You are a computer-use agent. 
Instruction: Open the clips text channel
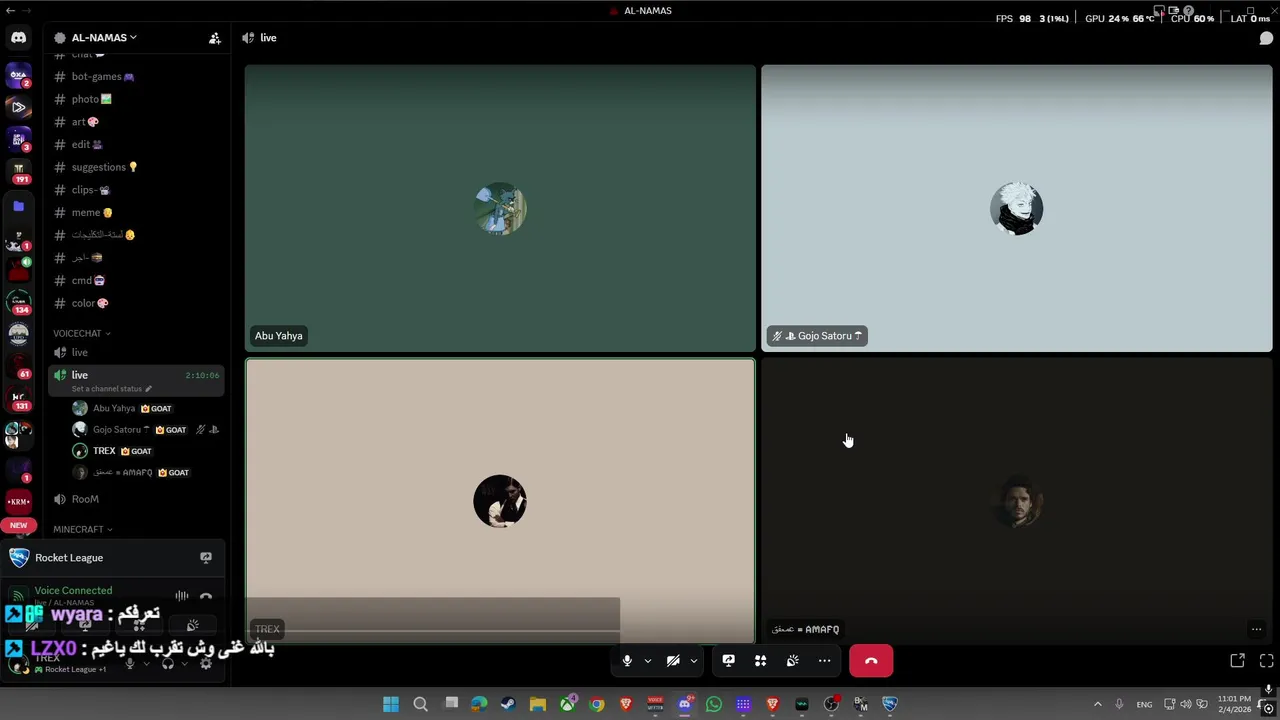(x=136, y=190)
